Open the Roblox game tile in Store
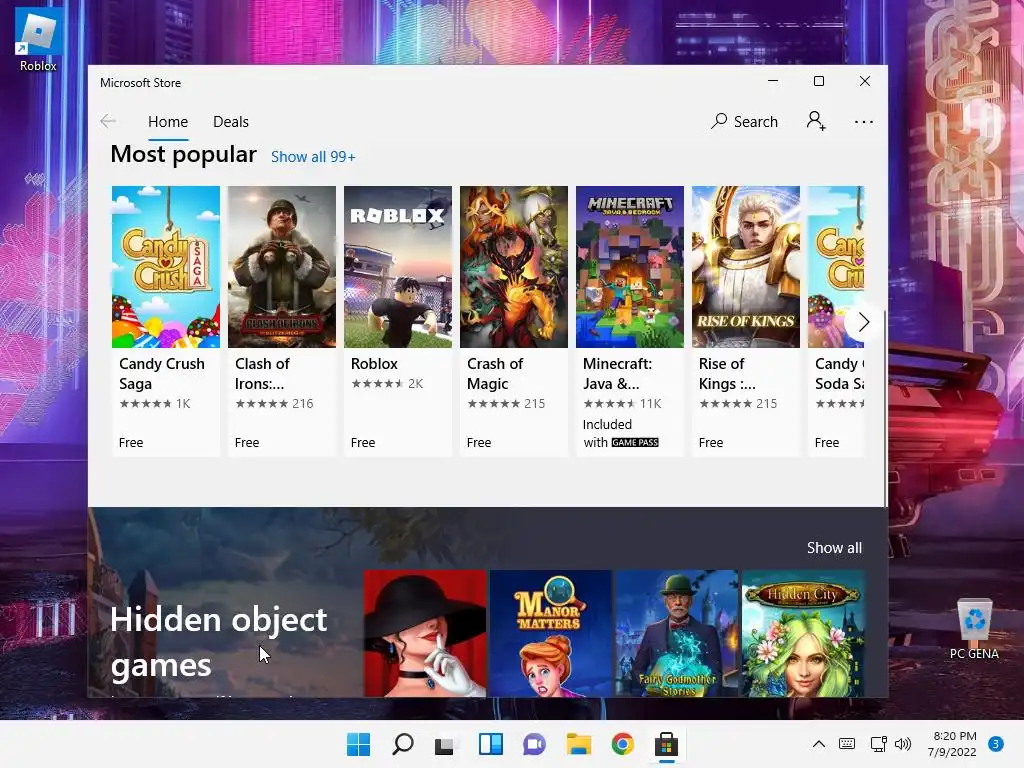The width and height of the screenshot is (1024, 768). [398, 320]
